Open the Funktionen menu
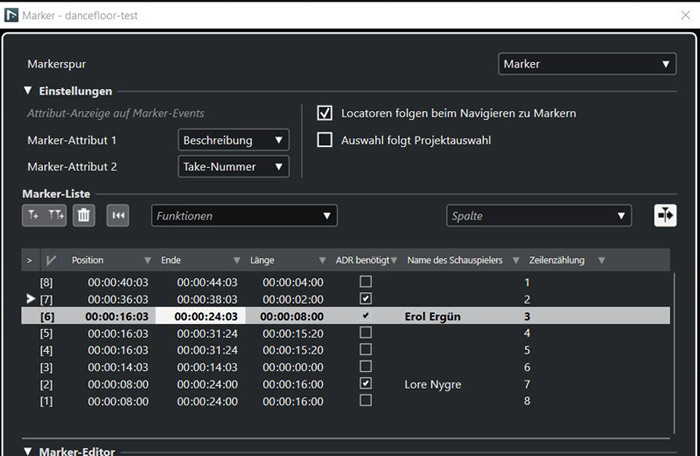700x456 pixels. (x=244, y=215)
